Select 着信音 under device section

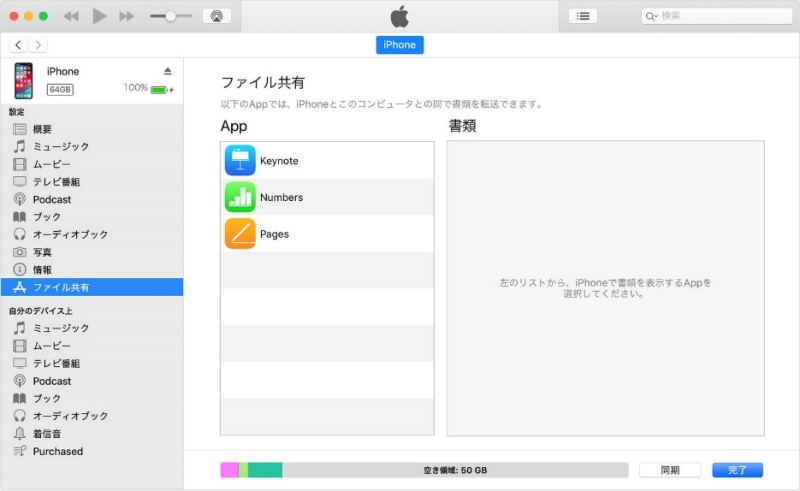pyautogui.click(x=46, y=433)
